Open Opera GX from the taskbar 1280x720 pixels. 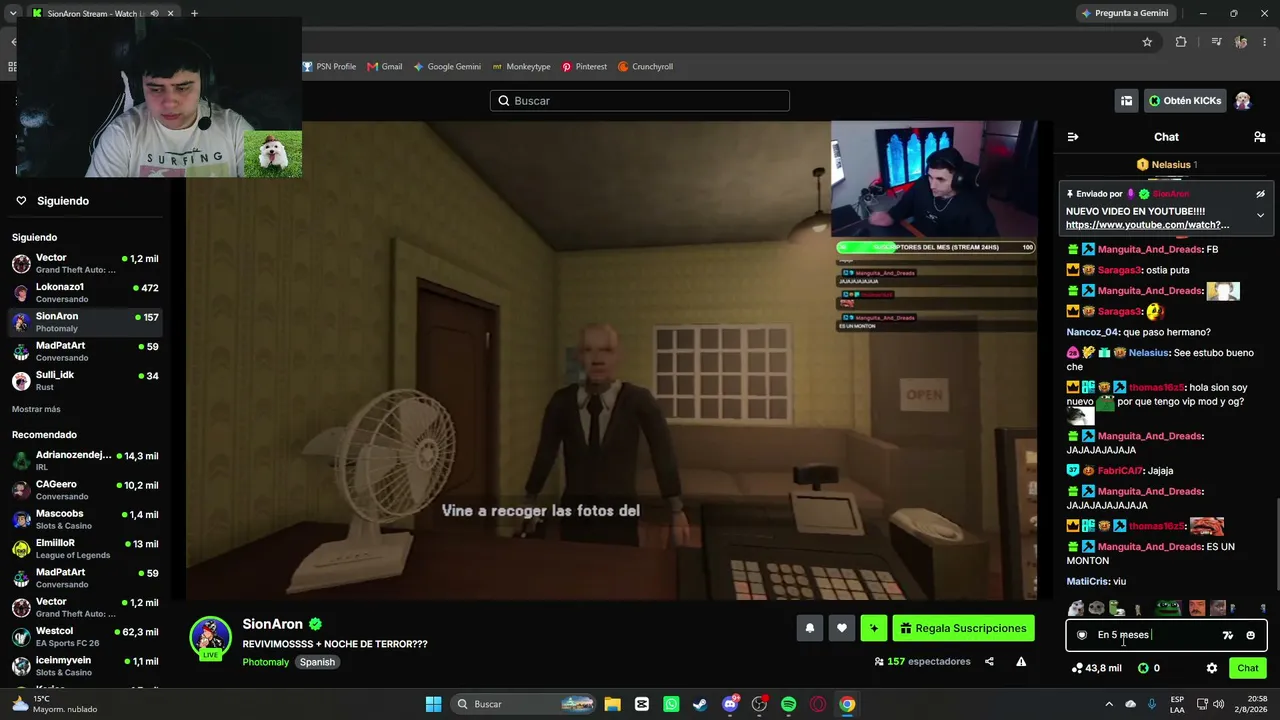pos(818,704)
